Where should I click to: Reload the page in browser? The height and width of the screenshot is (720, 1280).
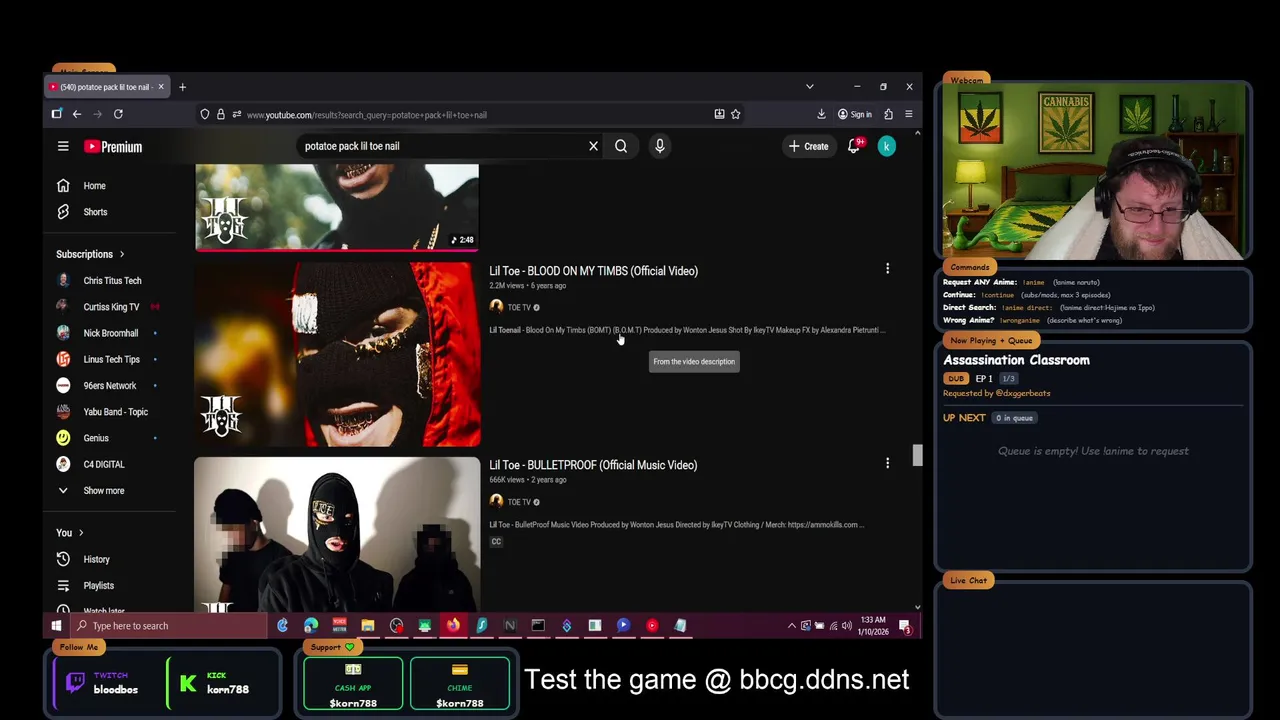coord(118,114)
